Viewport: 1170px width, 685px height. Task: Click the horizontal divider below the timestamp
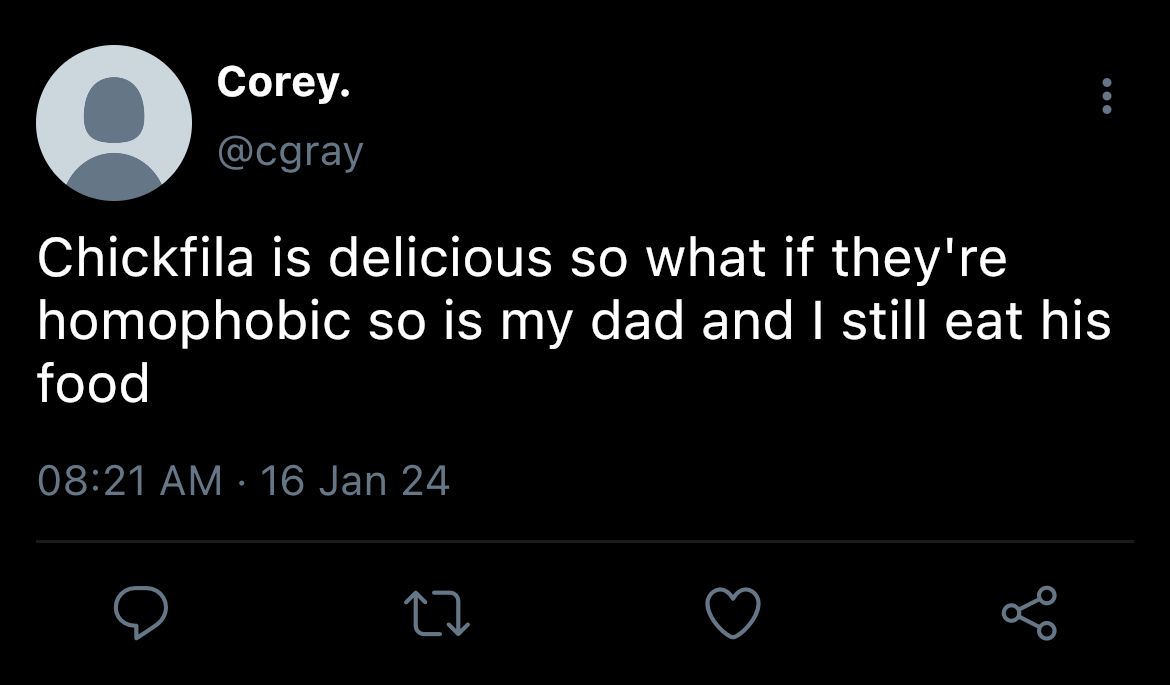(x=585, y=541)
